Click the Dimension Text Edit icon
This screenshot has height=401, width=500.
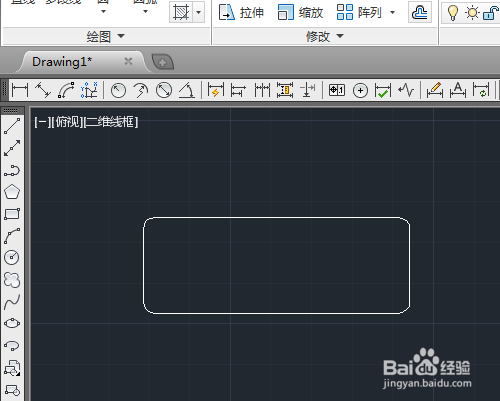click(458, 90)
